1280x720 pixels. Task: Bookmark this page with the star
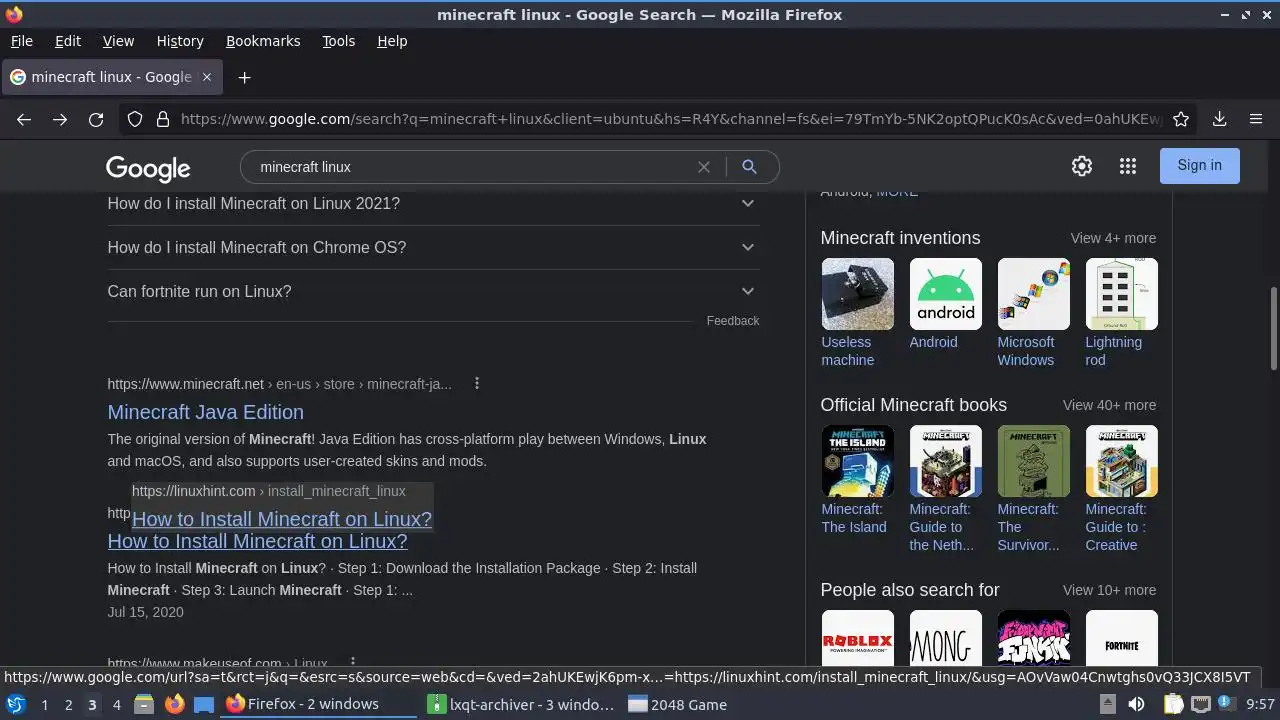pyautogui.click(x=1181, y=119)
